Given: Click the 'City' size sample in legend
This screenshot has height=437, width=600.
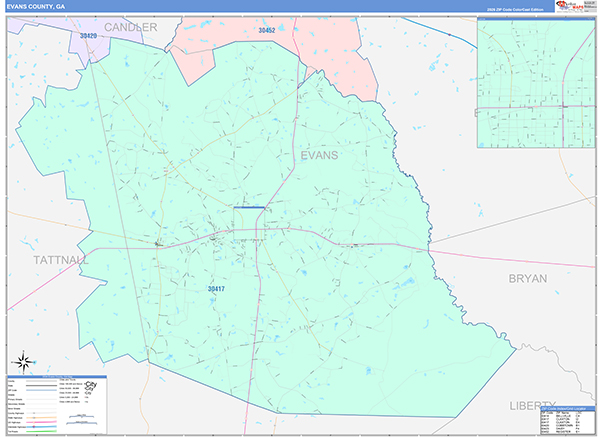Looking at the screenshot, I should [x=91, y=384].
